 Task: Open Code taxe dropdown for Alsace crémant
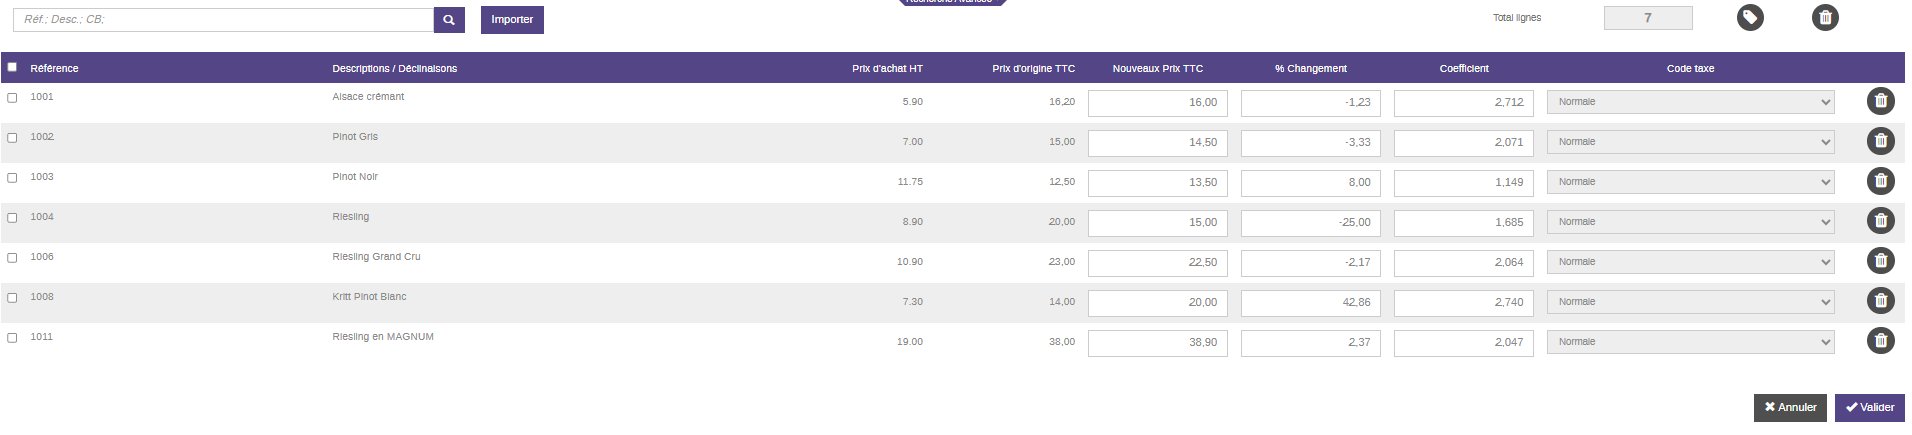[x=1690, y=102]
